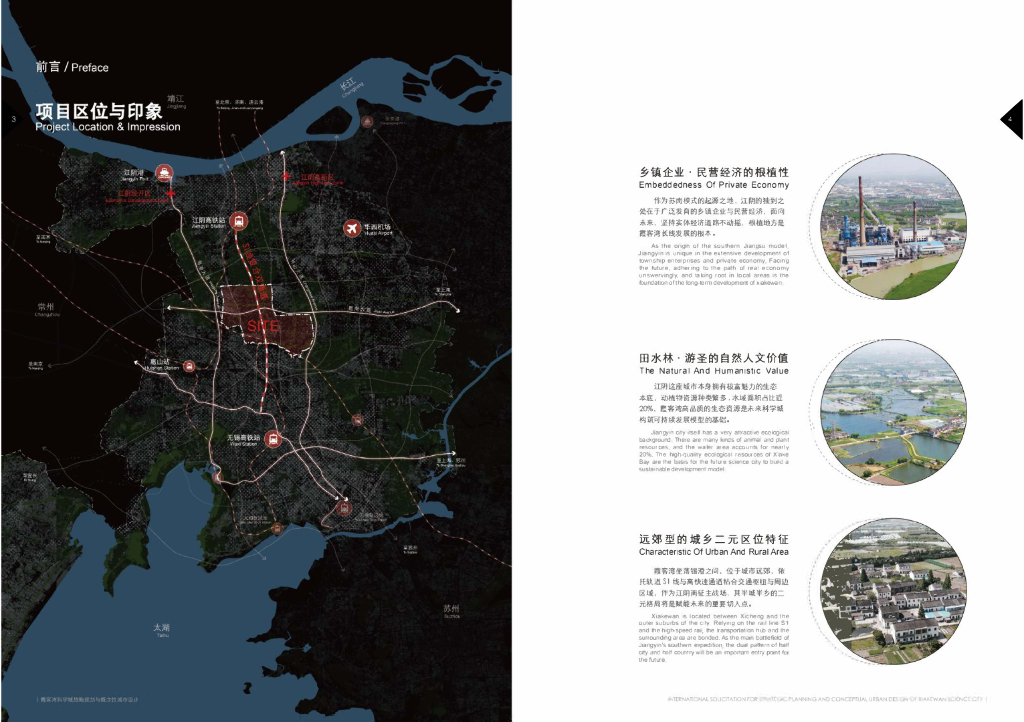Screen dimensions: 1024x722
Task: Click Embeddedness Of Private Economy subtitle
Action: click(x=714, y=185)
